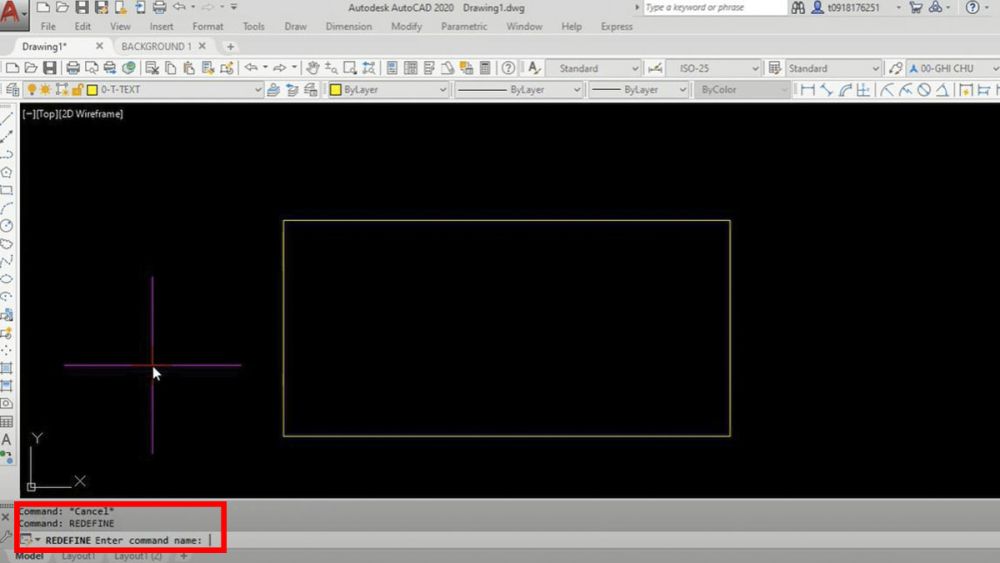Click Plot printer icon in quick access toolbar
Screen dimensions: 1000x563
[159, 8]
